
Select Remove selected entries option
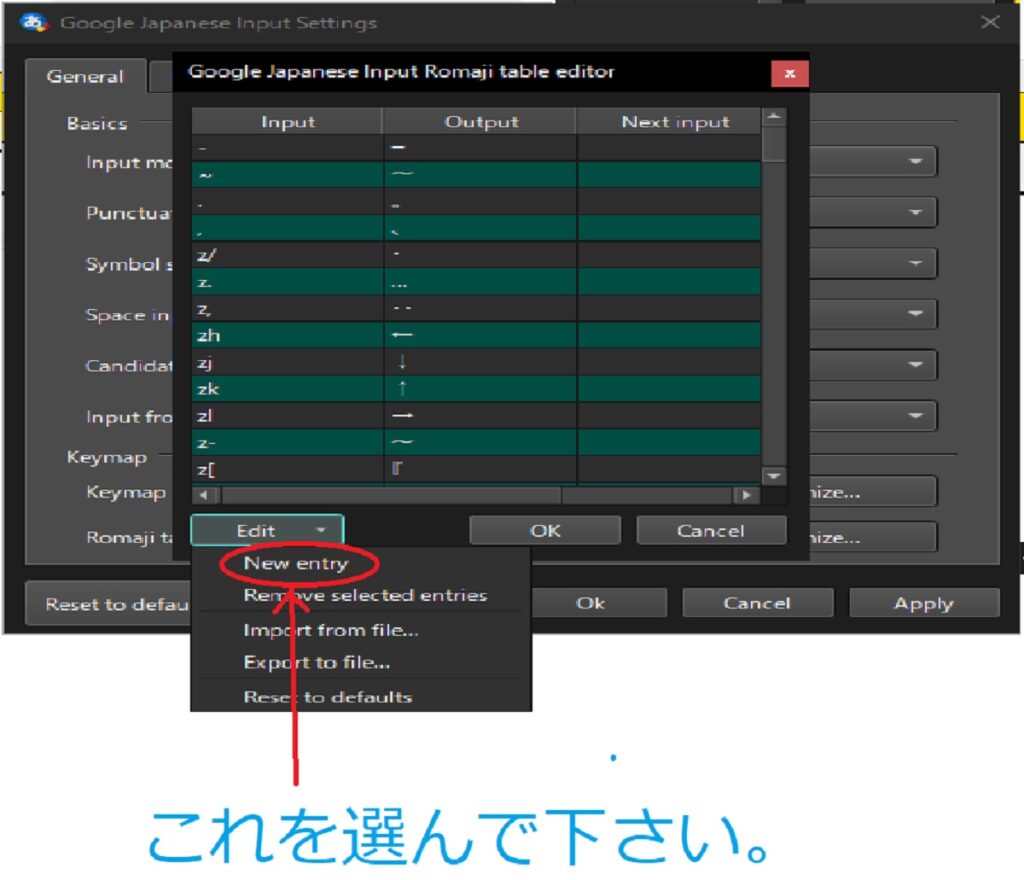(365, 595)
